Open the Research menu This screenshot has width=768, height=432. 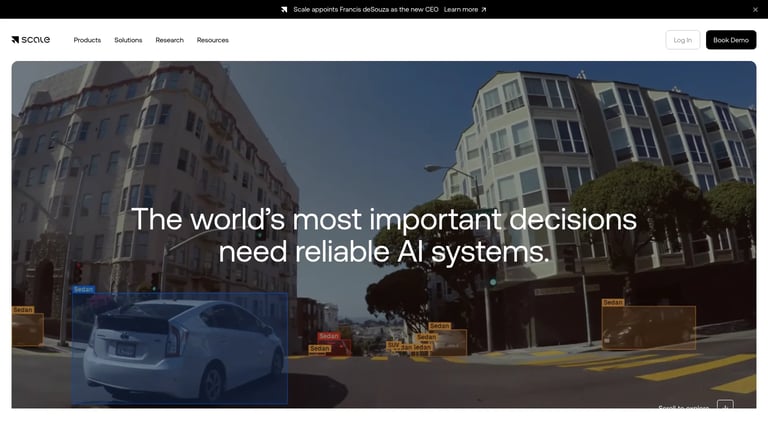coord(169,40)
